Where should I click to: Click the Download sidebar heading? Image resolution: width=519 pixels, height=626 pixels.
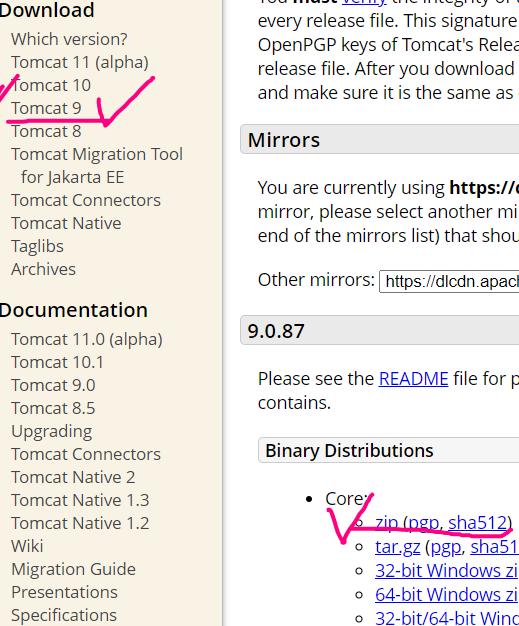(47, 10)
